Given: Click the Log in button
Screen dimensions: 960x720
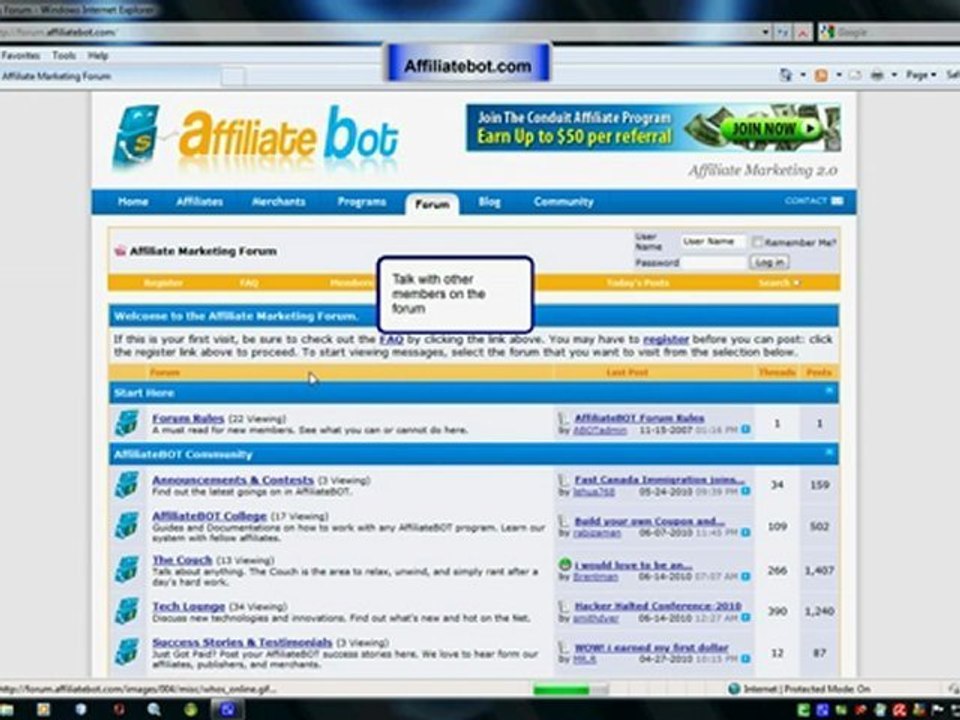Looking at the screenshot, I should coord(770,262).
